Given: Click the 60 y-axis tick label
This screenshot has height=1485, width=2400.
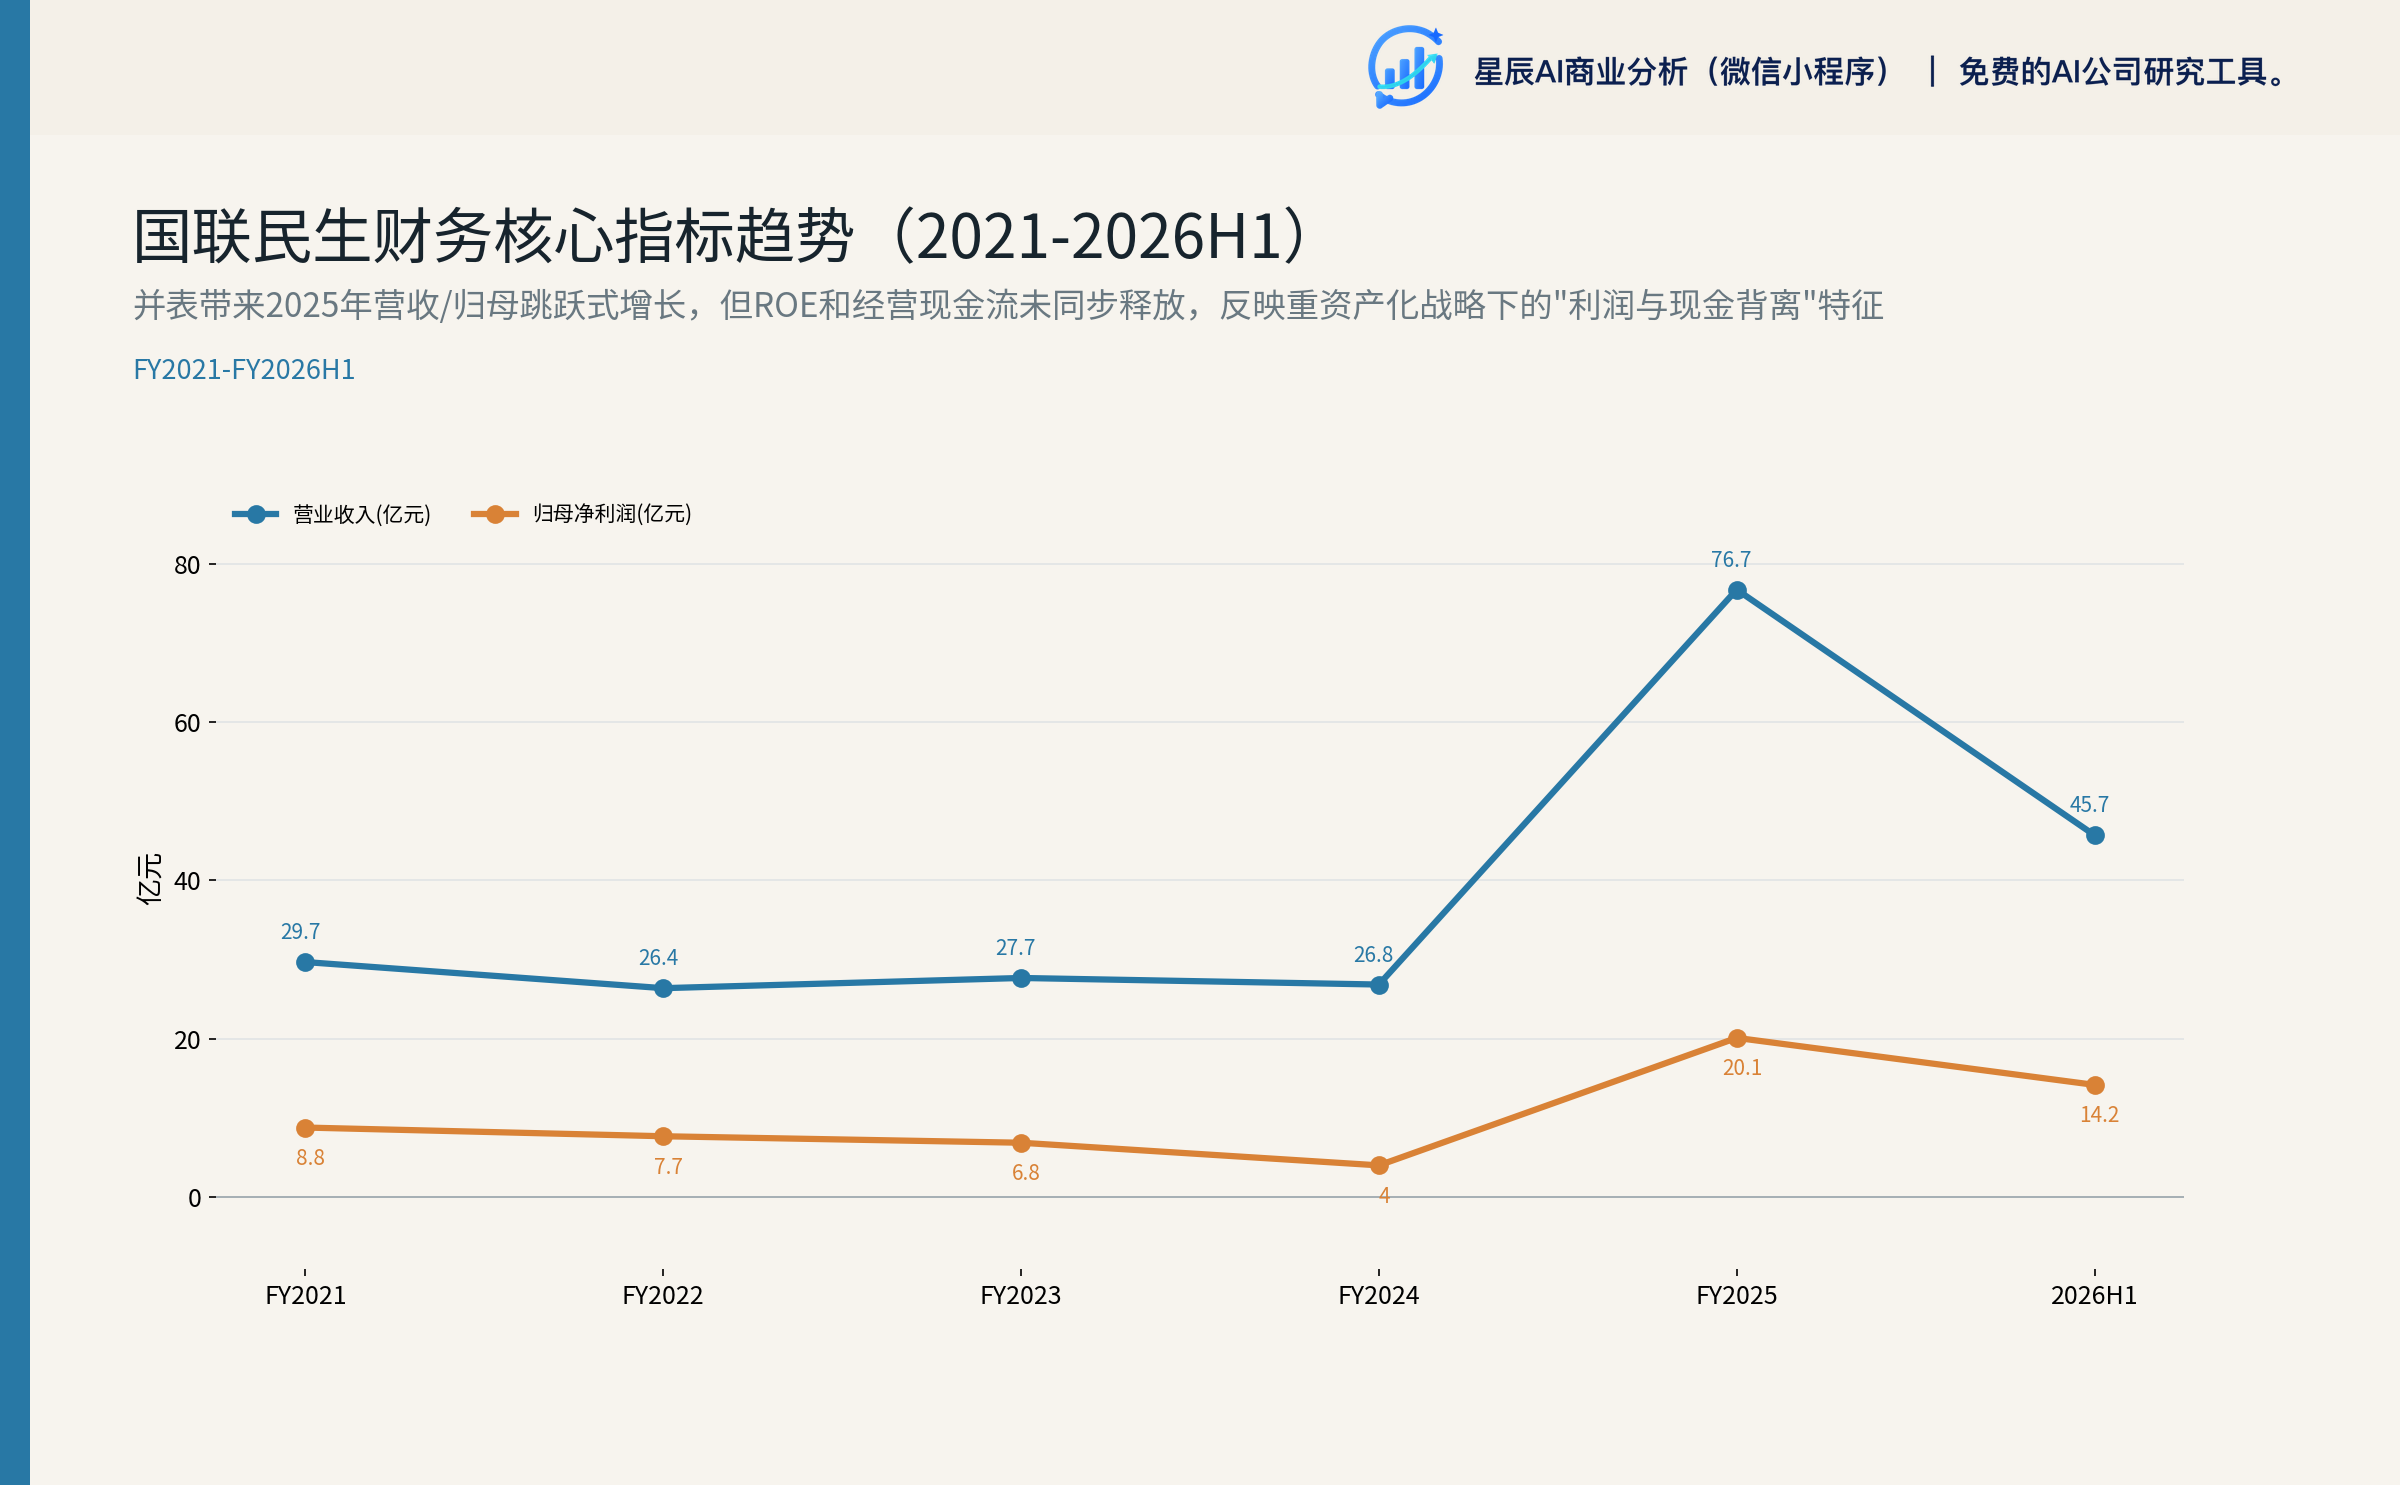Looking at the screenshot, I should (x=187, y=723).
